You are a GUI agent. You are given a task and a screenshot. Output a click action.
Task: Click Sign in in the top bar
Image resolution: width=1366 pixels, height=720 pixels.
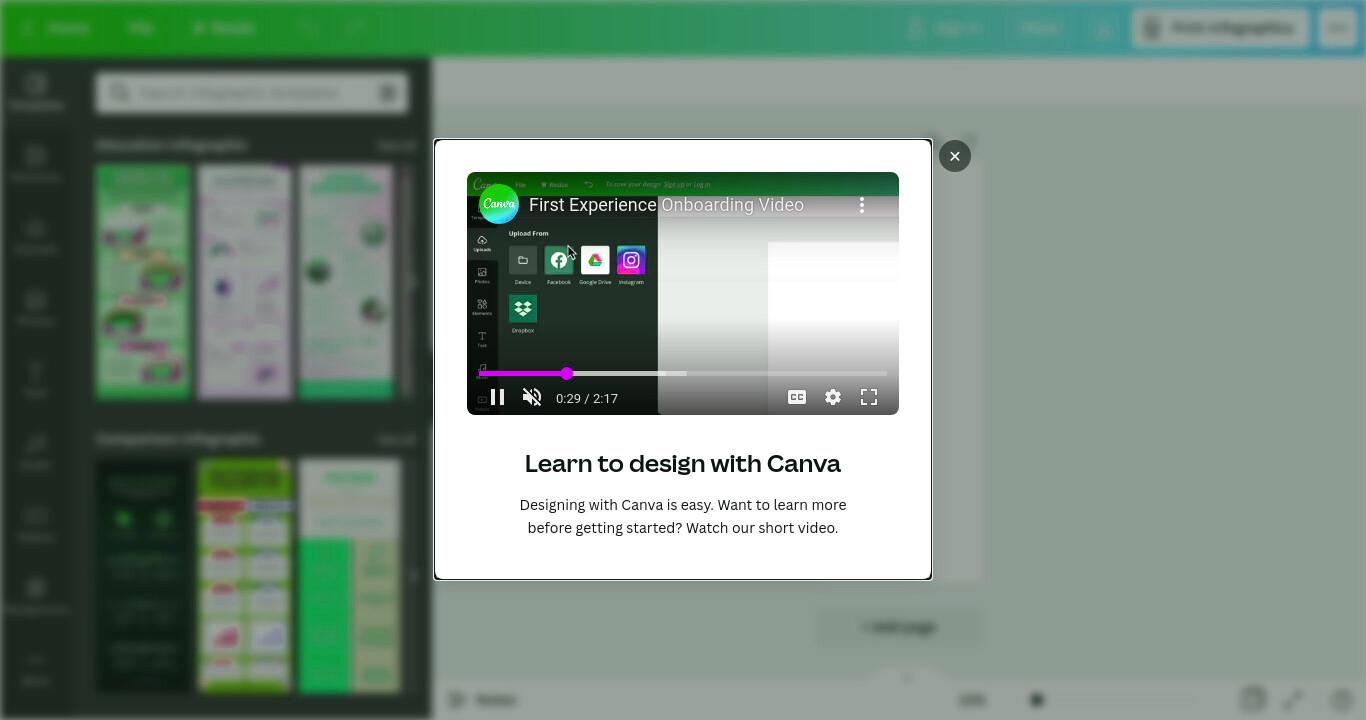945,28
